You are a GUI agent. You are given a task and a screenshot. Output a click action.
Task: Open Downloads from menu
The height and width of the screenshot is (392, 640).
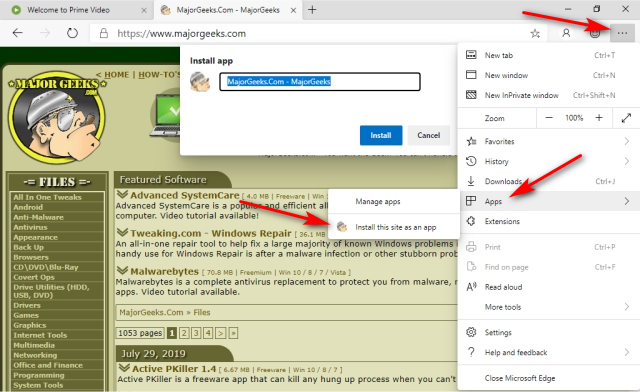[x=548, y=181]
